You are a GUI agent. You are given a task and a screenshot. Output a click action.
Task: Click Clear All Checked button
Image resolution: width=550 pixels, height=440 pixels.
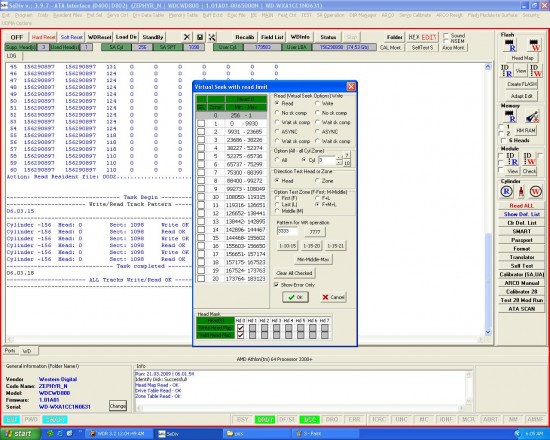[294, 273]
